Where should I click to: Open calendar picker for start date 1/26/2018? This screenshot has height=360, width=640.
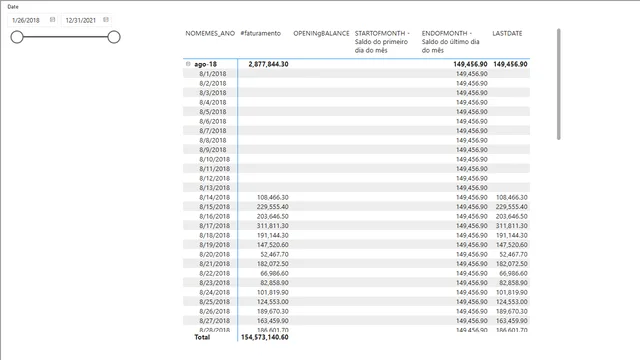click(x=52, y=20)
